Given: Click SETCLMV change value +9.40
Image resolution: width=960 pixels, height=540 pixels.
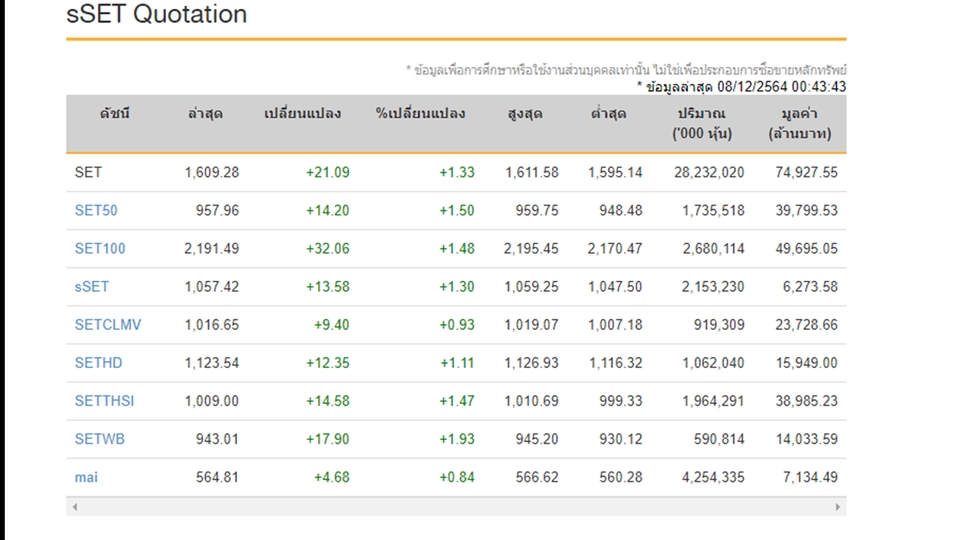Looking at the screenshot, I should [331, 324].
